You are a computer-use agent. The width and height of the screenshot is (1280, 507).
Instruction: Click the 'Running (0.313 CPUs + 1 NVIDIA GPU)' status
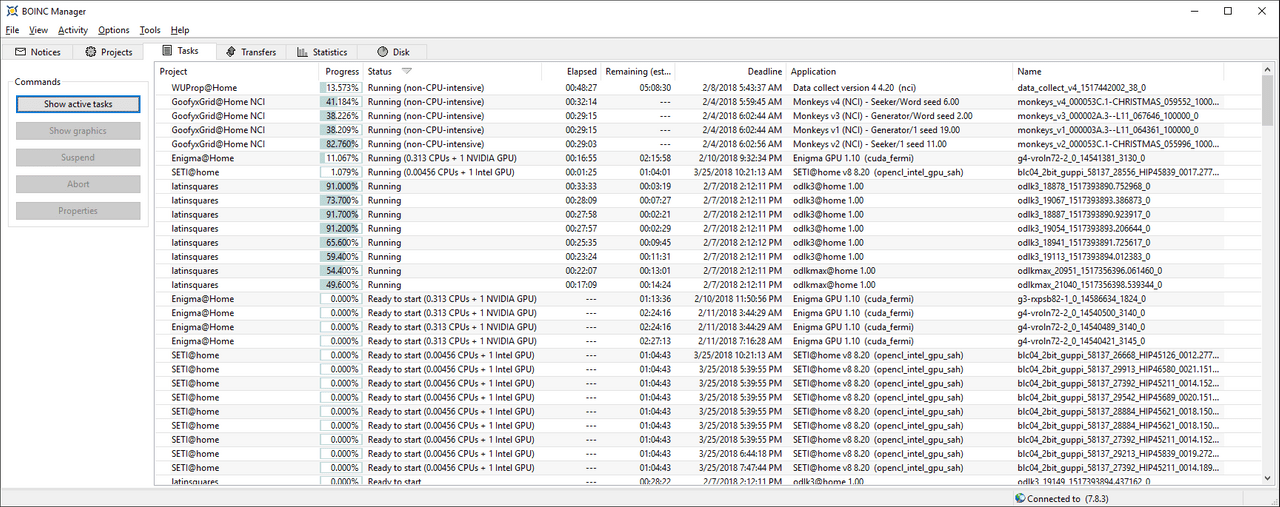pos(441,158)
